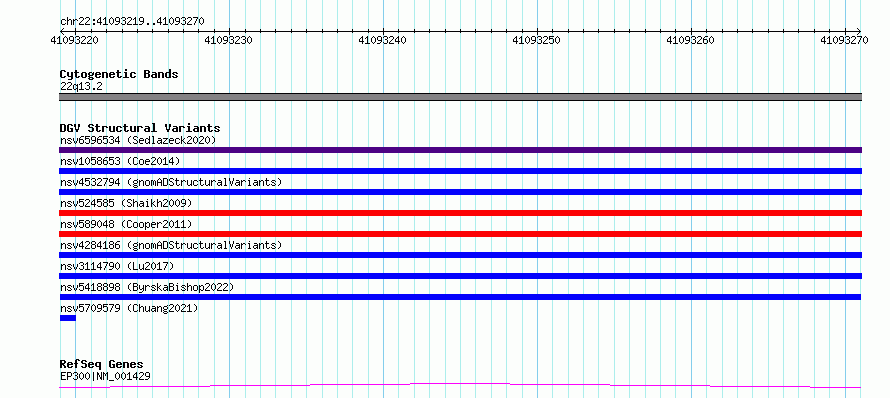
Task: Click the magenta EP300 gene track line
Action: coord(460,386)
